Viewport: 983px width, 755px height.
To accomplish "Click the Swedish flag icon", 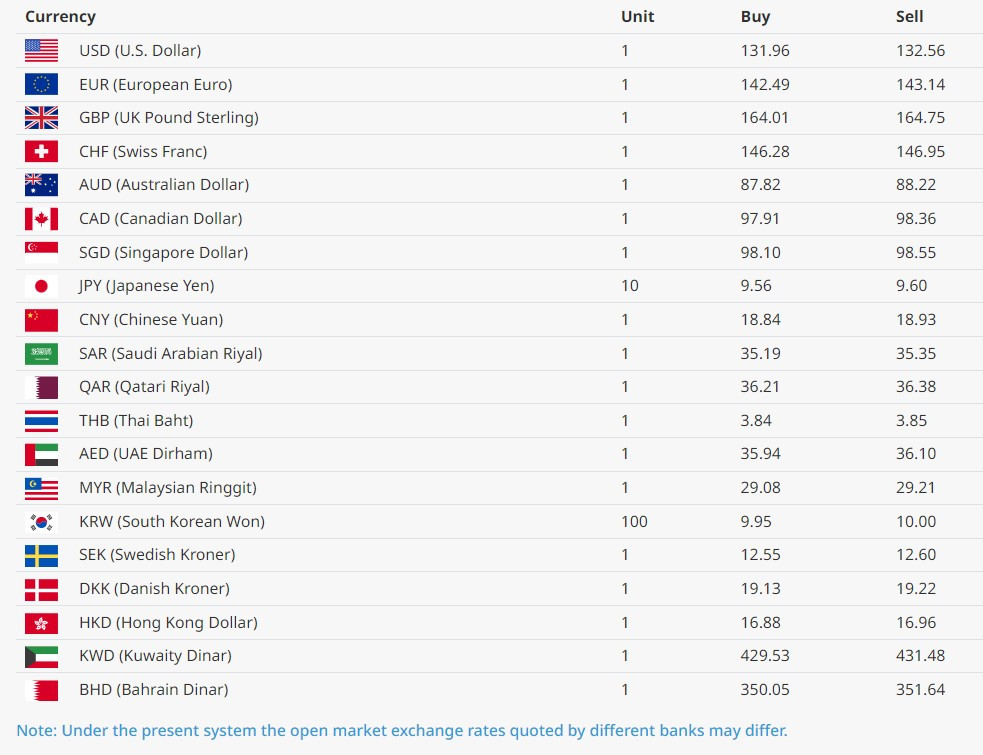I will 41,556.
